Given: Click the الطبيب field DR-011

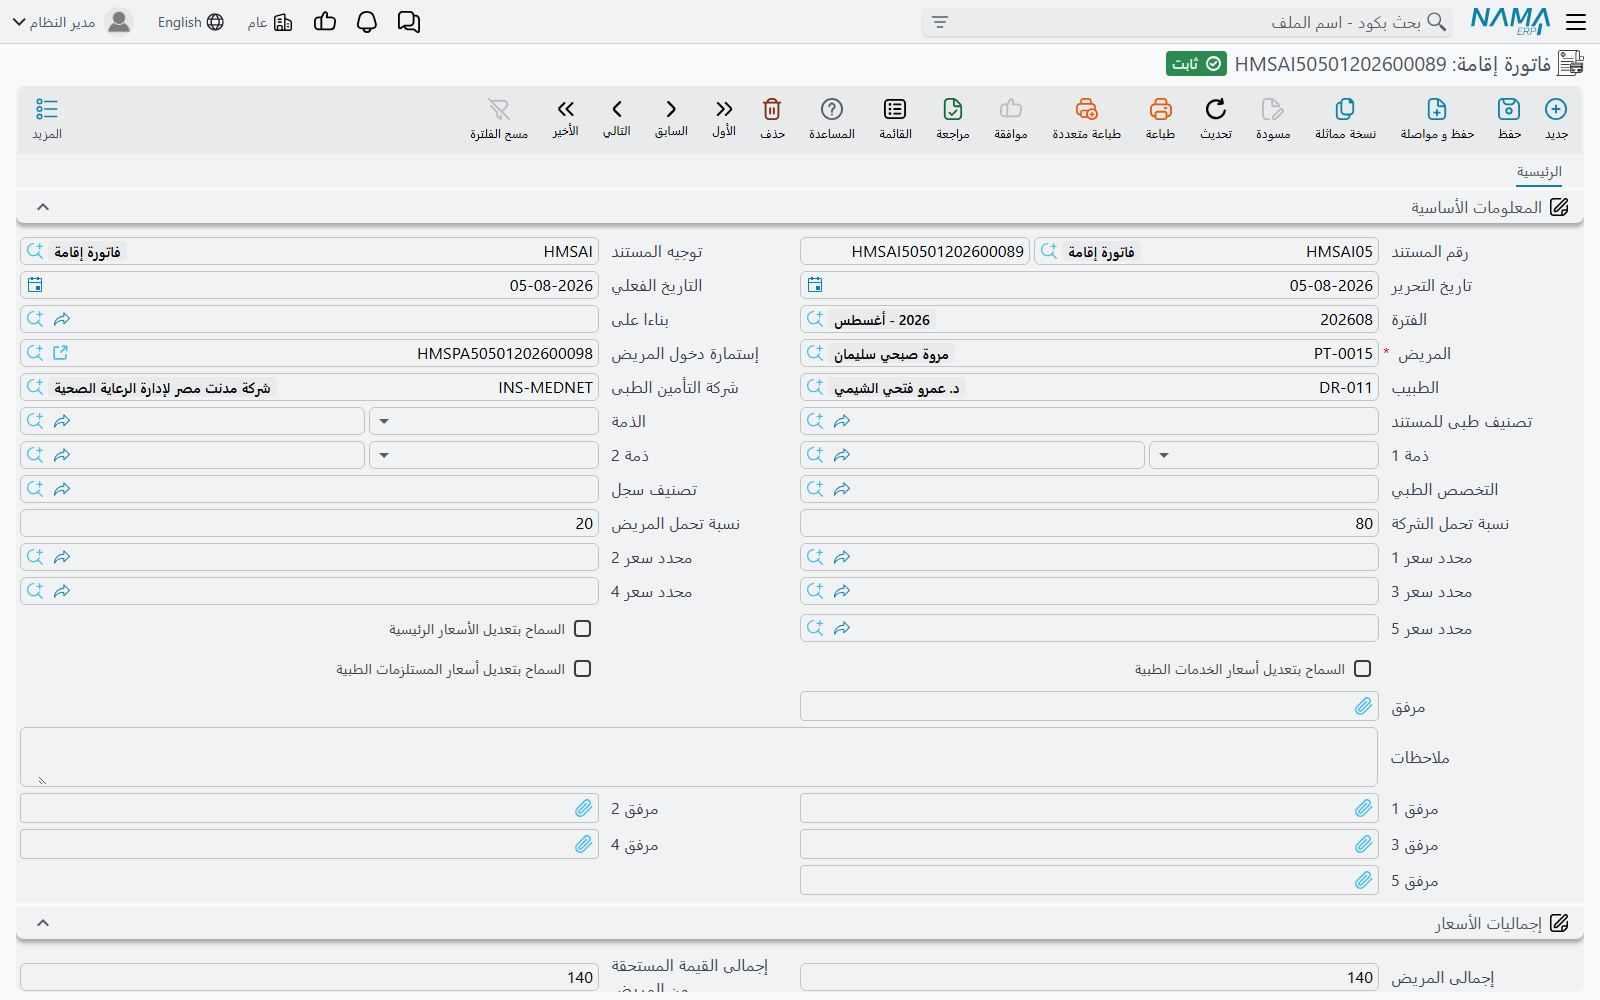Looking at the screenshot, I should point(1089,387).
